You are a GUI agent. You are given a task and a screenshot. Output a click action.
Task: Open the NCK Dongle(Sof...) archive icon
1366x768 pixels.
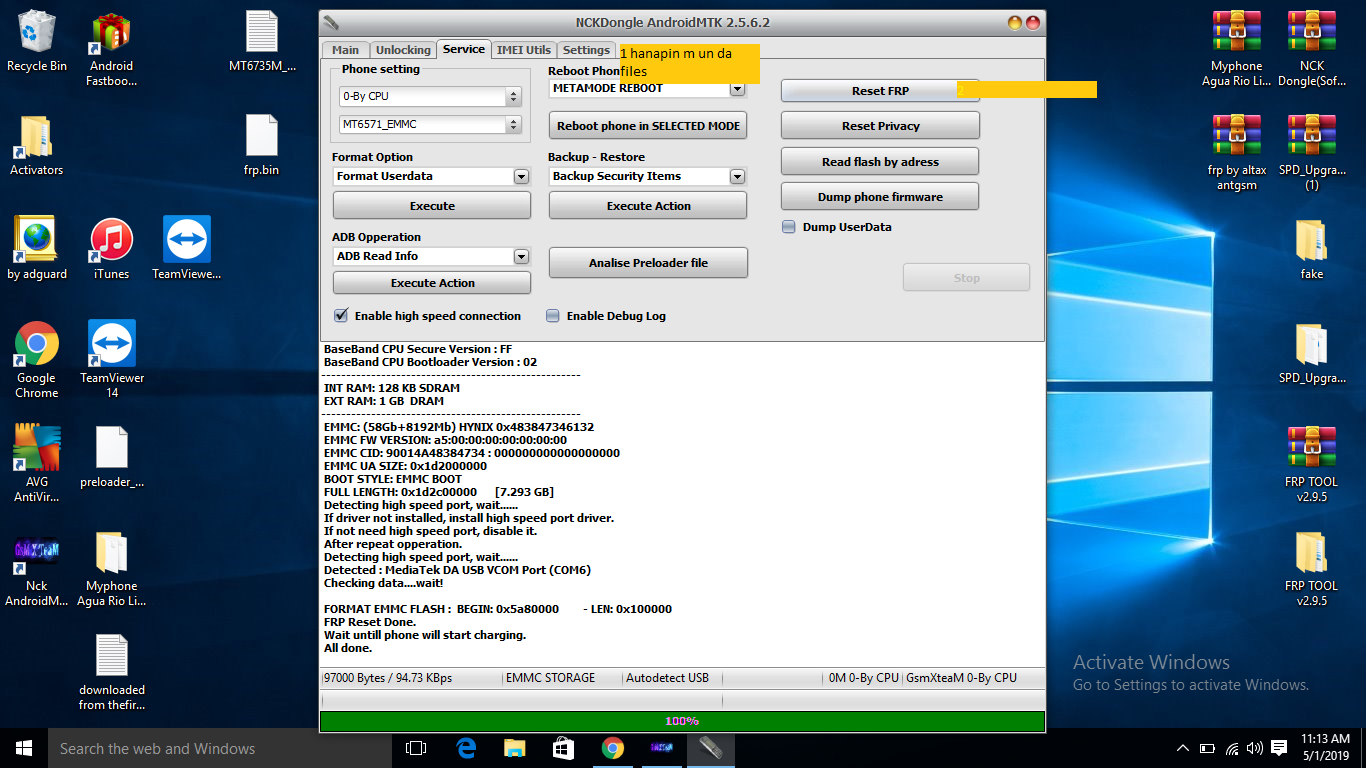(1311, 48)
